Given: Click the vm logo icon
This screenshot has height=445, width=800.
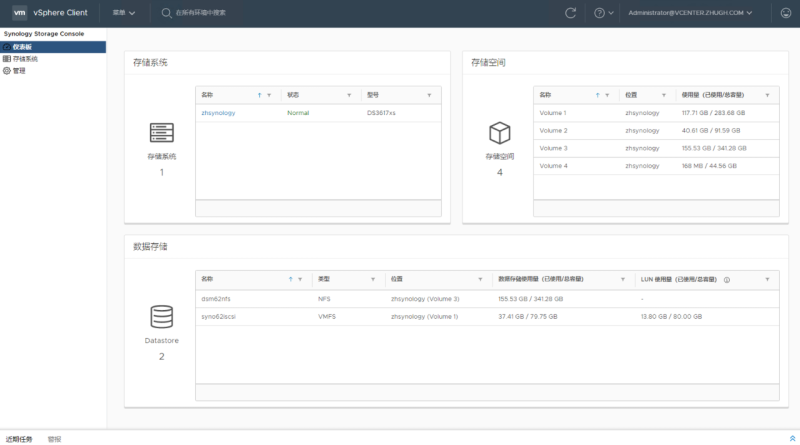Looking at the screenshot, I should [19, 13].
